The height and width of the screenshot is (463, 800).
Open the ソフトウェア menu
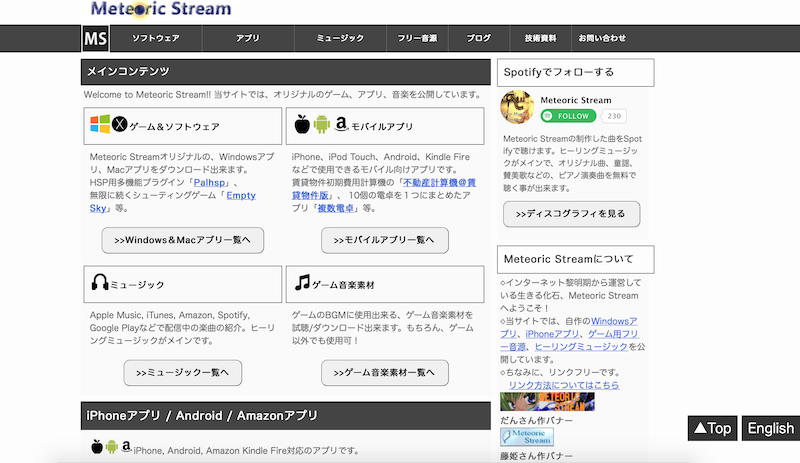(x=156, y=38)
